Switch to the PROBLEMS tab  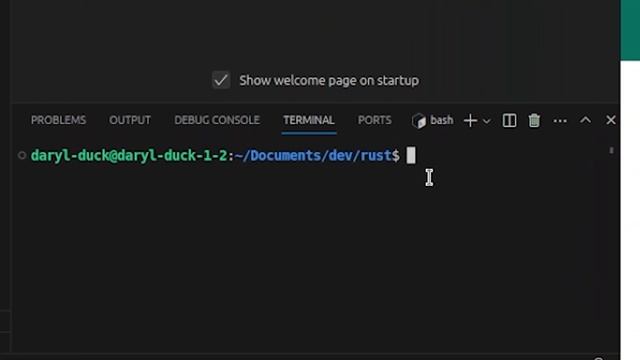58,120
